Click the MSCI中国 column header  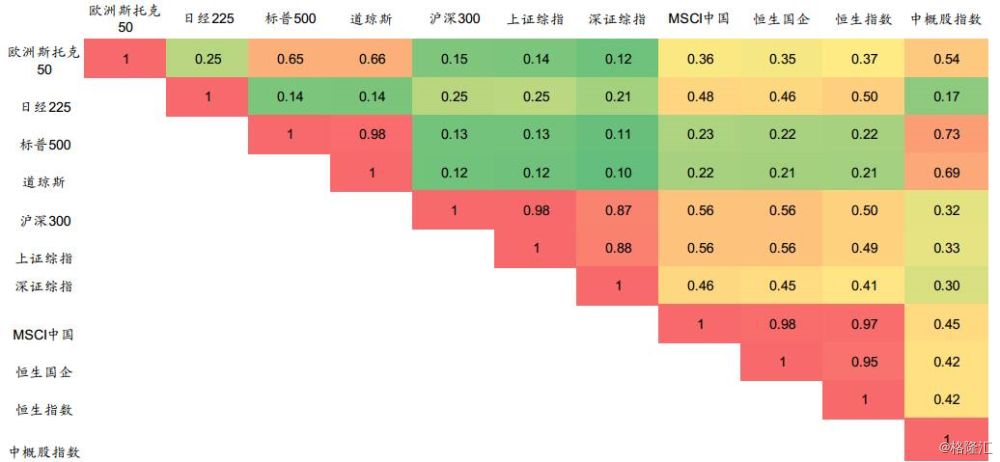[x=701, y=19]
